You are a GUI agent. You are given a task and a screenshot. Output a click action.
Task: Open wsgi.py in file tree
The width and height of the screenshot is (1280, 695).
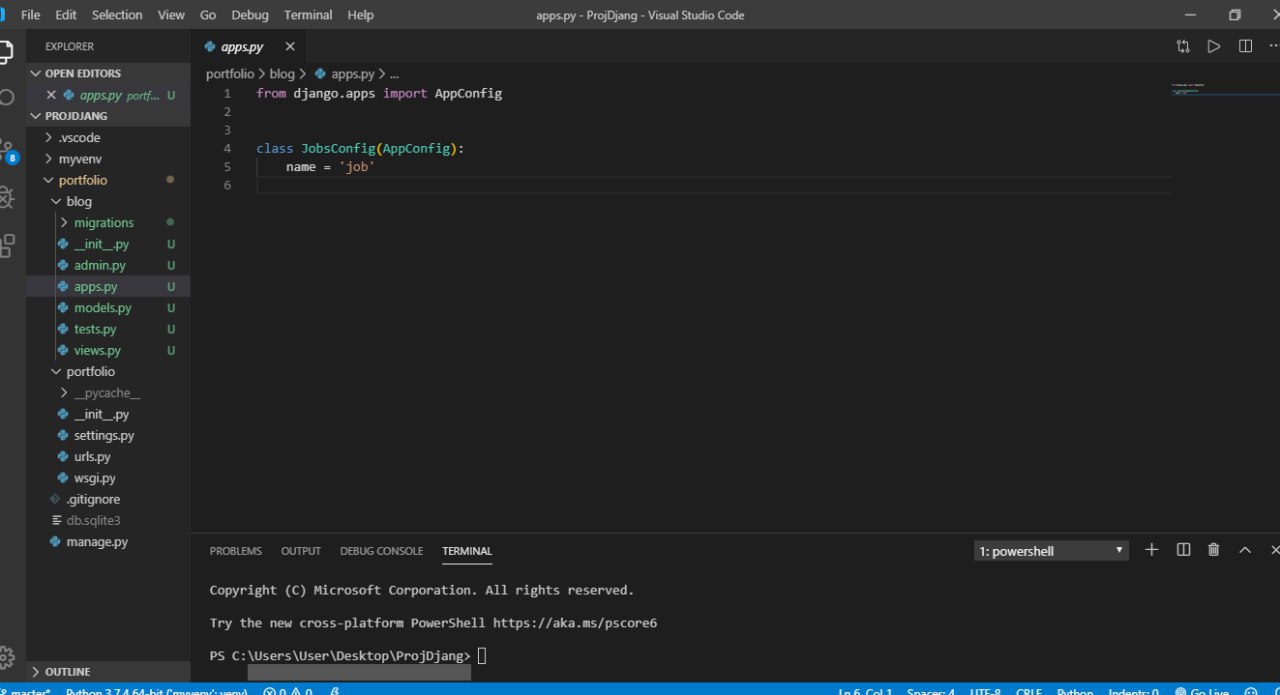(x=95, y=478)
